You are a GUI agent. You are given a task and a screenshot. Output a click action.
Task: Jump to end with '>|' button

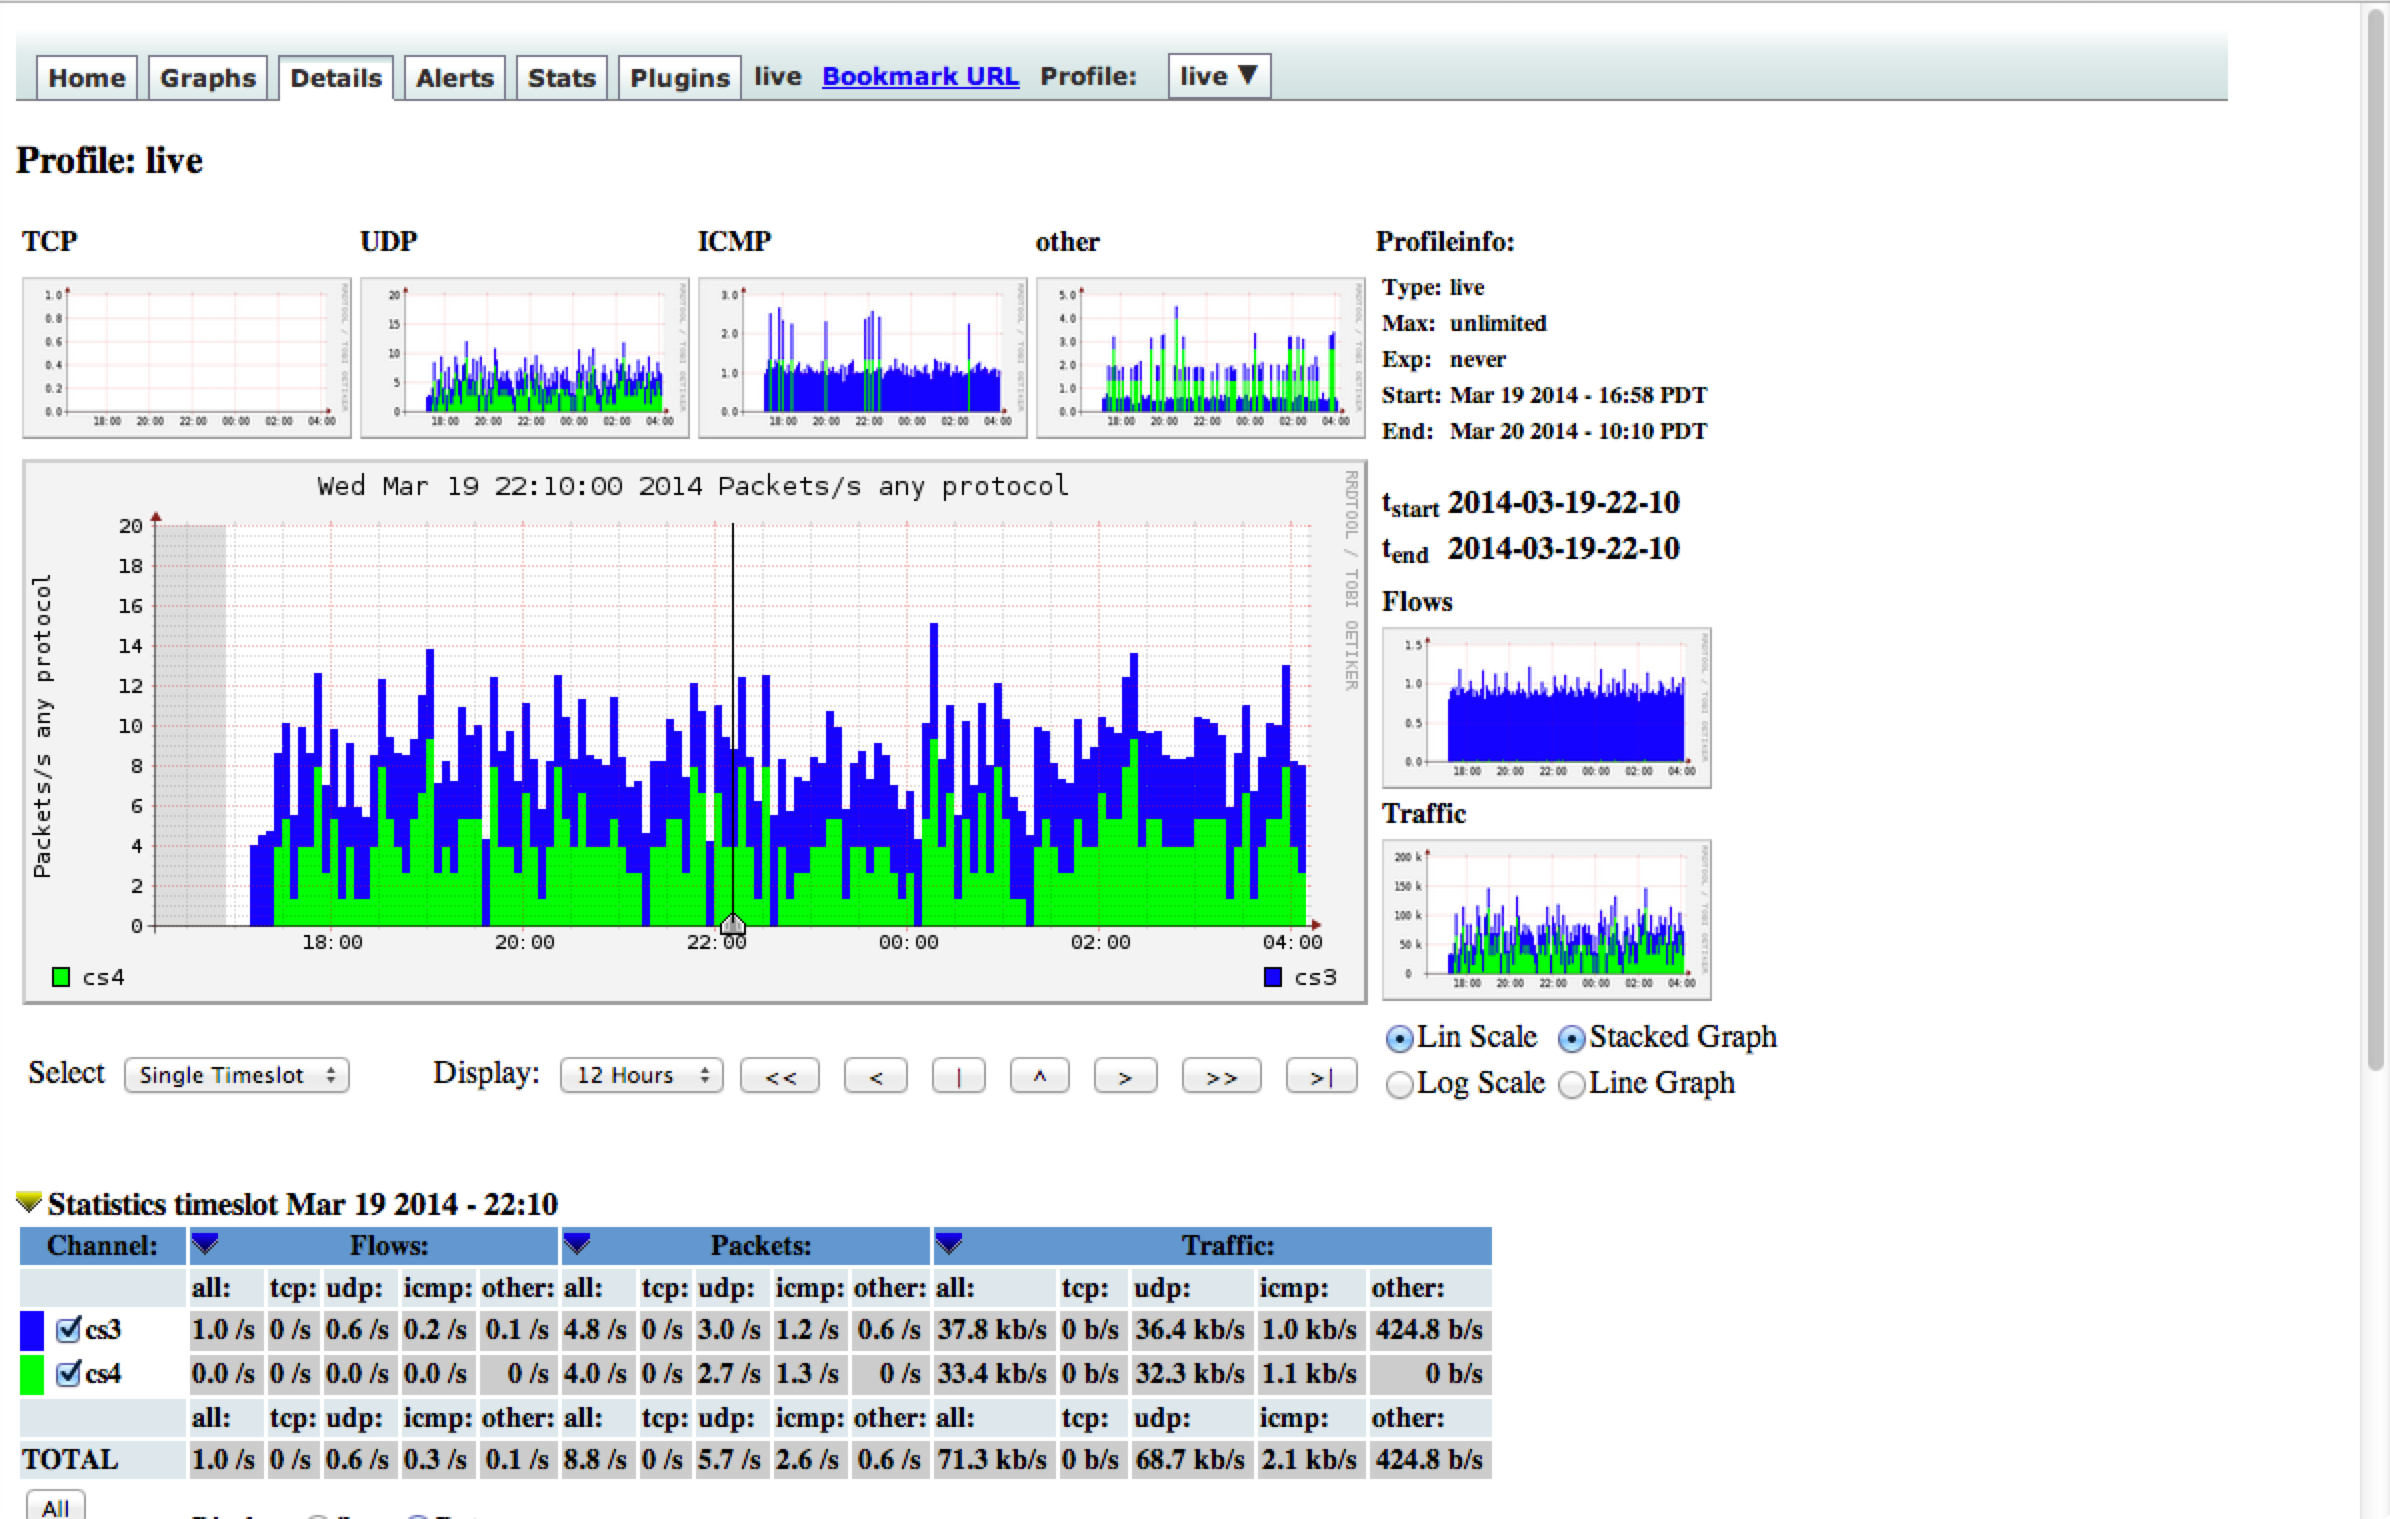tap(1321, 1077)
